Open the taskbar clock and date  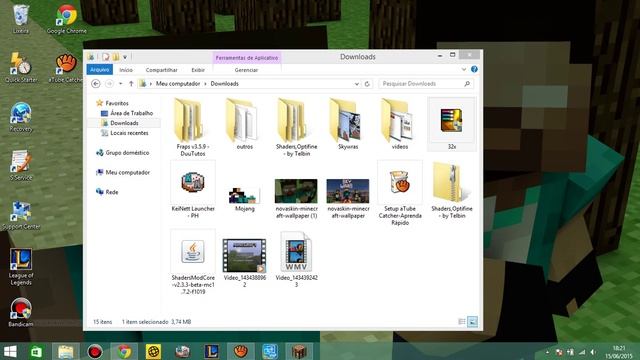coord(618,352)
